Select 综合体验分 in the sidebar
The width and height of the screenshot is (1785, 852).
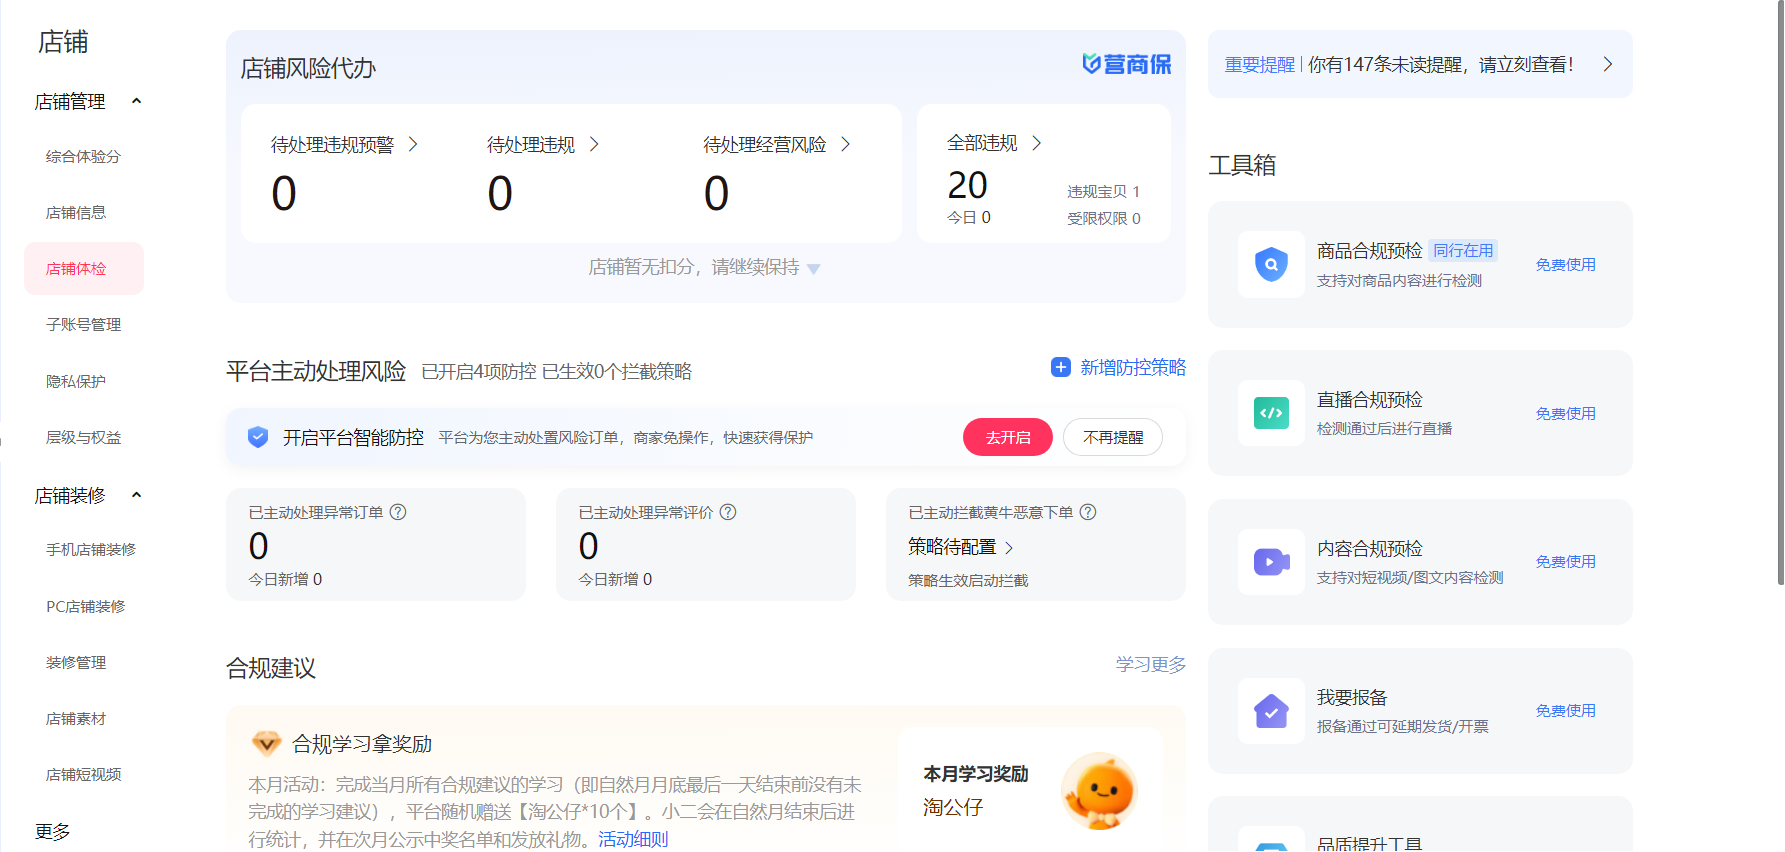(x=83, y=157)
